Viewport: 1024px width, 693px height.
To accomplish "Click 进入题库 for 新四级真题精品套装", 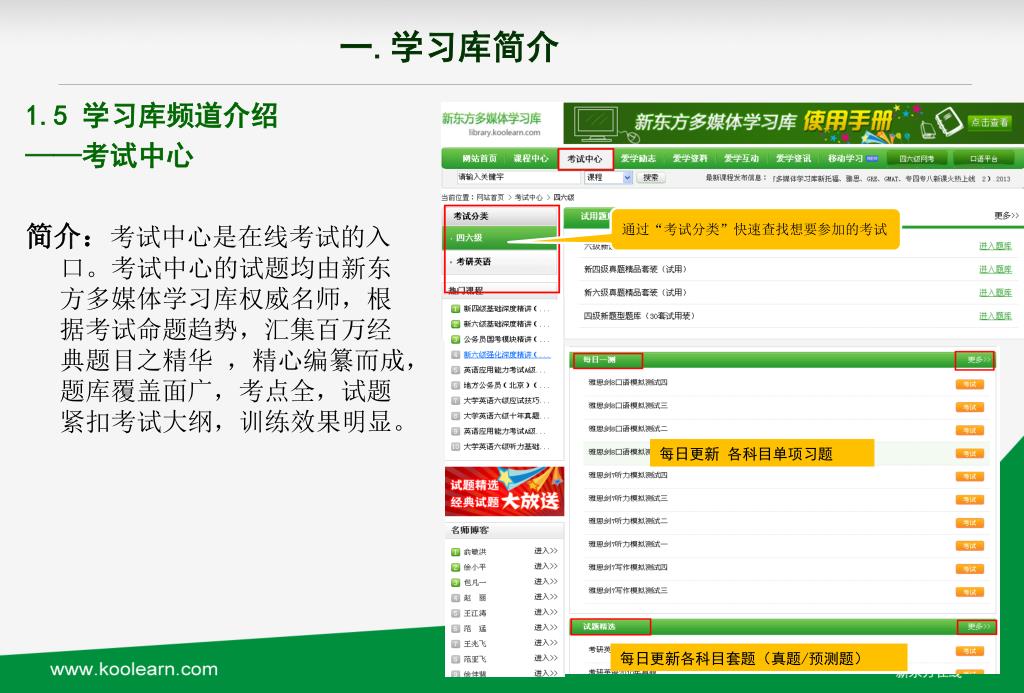I will pyautogui.click(x=995, y=269).
